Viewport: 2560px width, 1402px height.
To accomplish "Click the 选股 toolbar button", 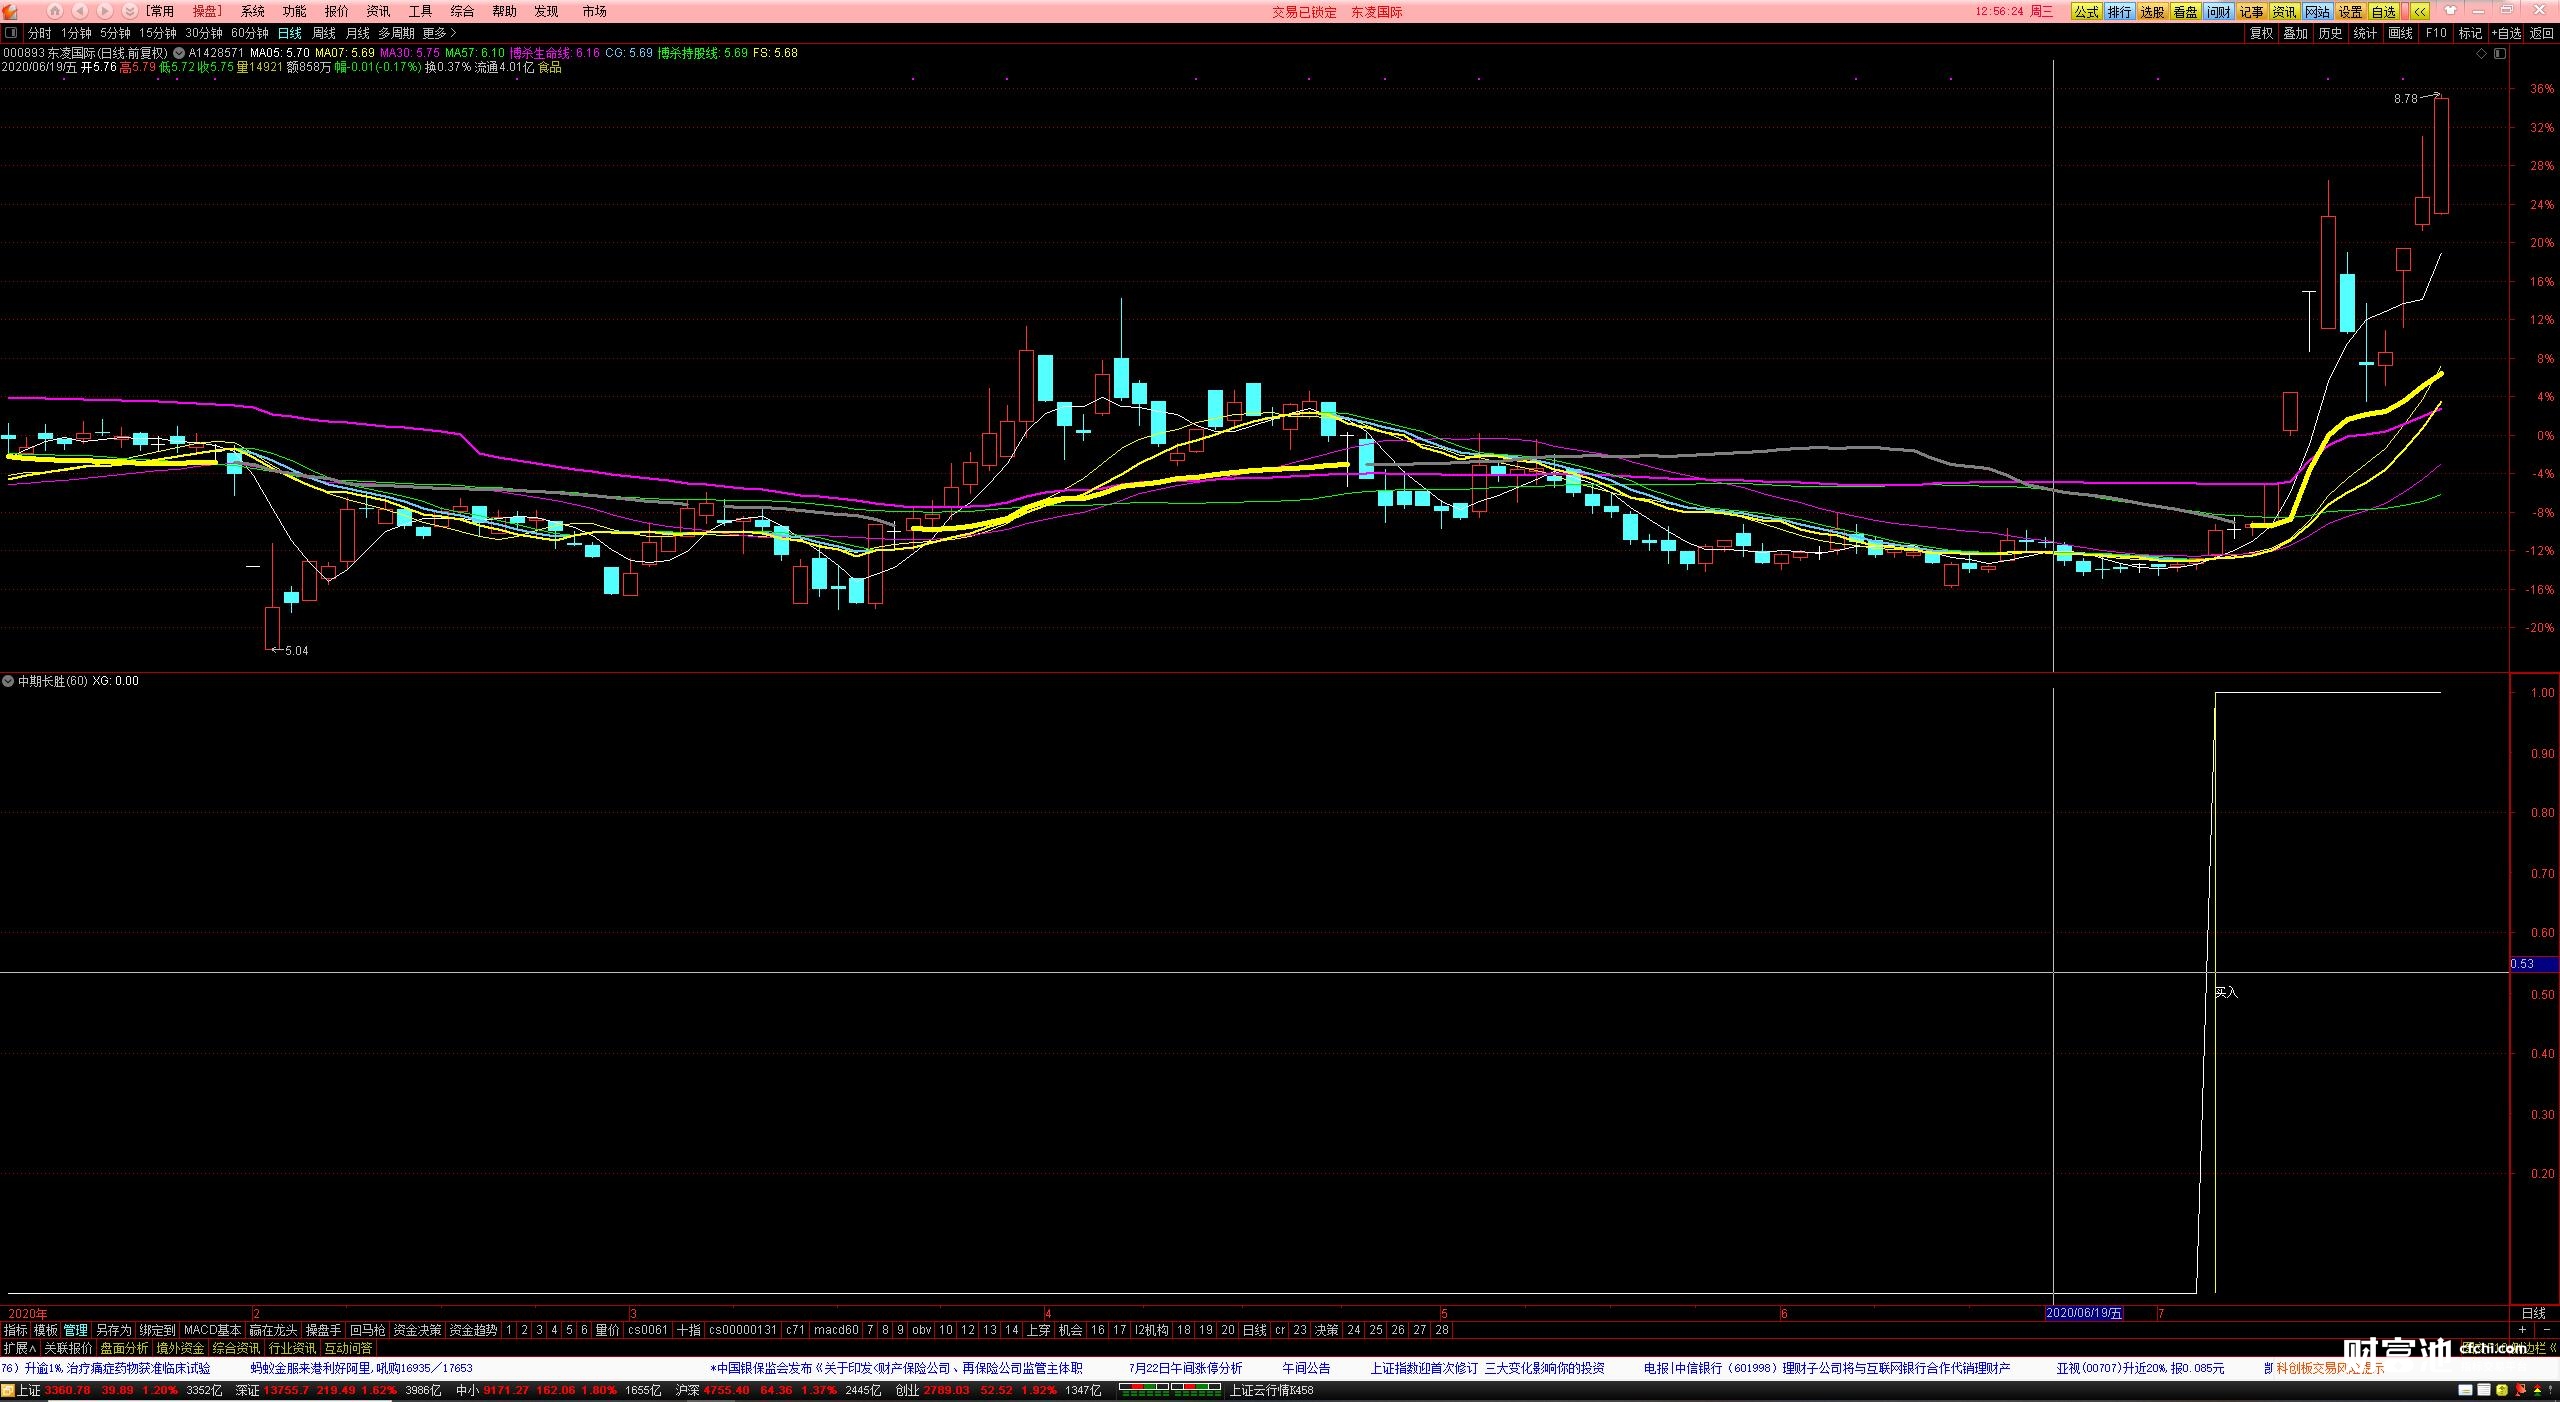I will point(2152,11).
